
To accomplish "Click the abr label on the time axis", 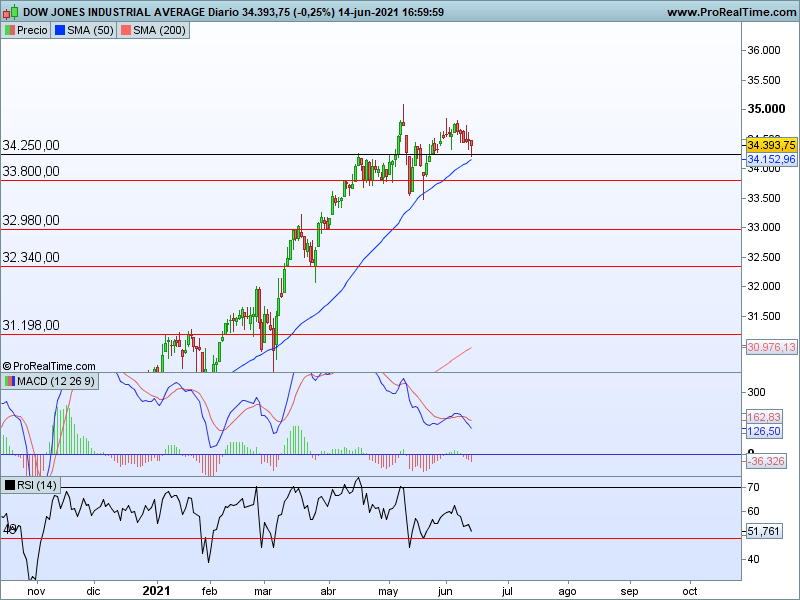I will tap(328, 591).
